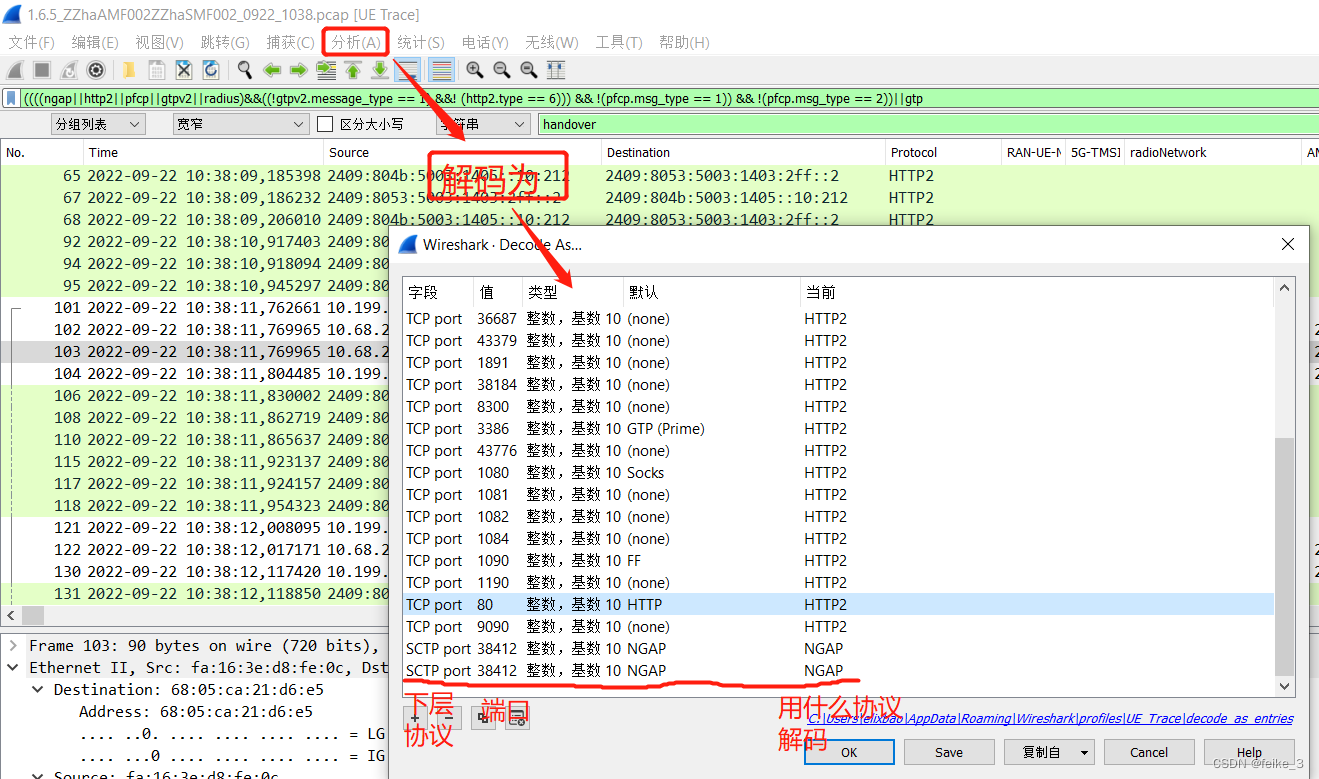
Task: Sort packet list by Time column
Action: (x=204, y=152)
